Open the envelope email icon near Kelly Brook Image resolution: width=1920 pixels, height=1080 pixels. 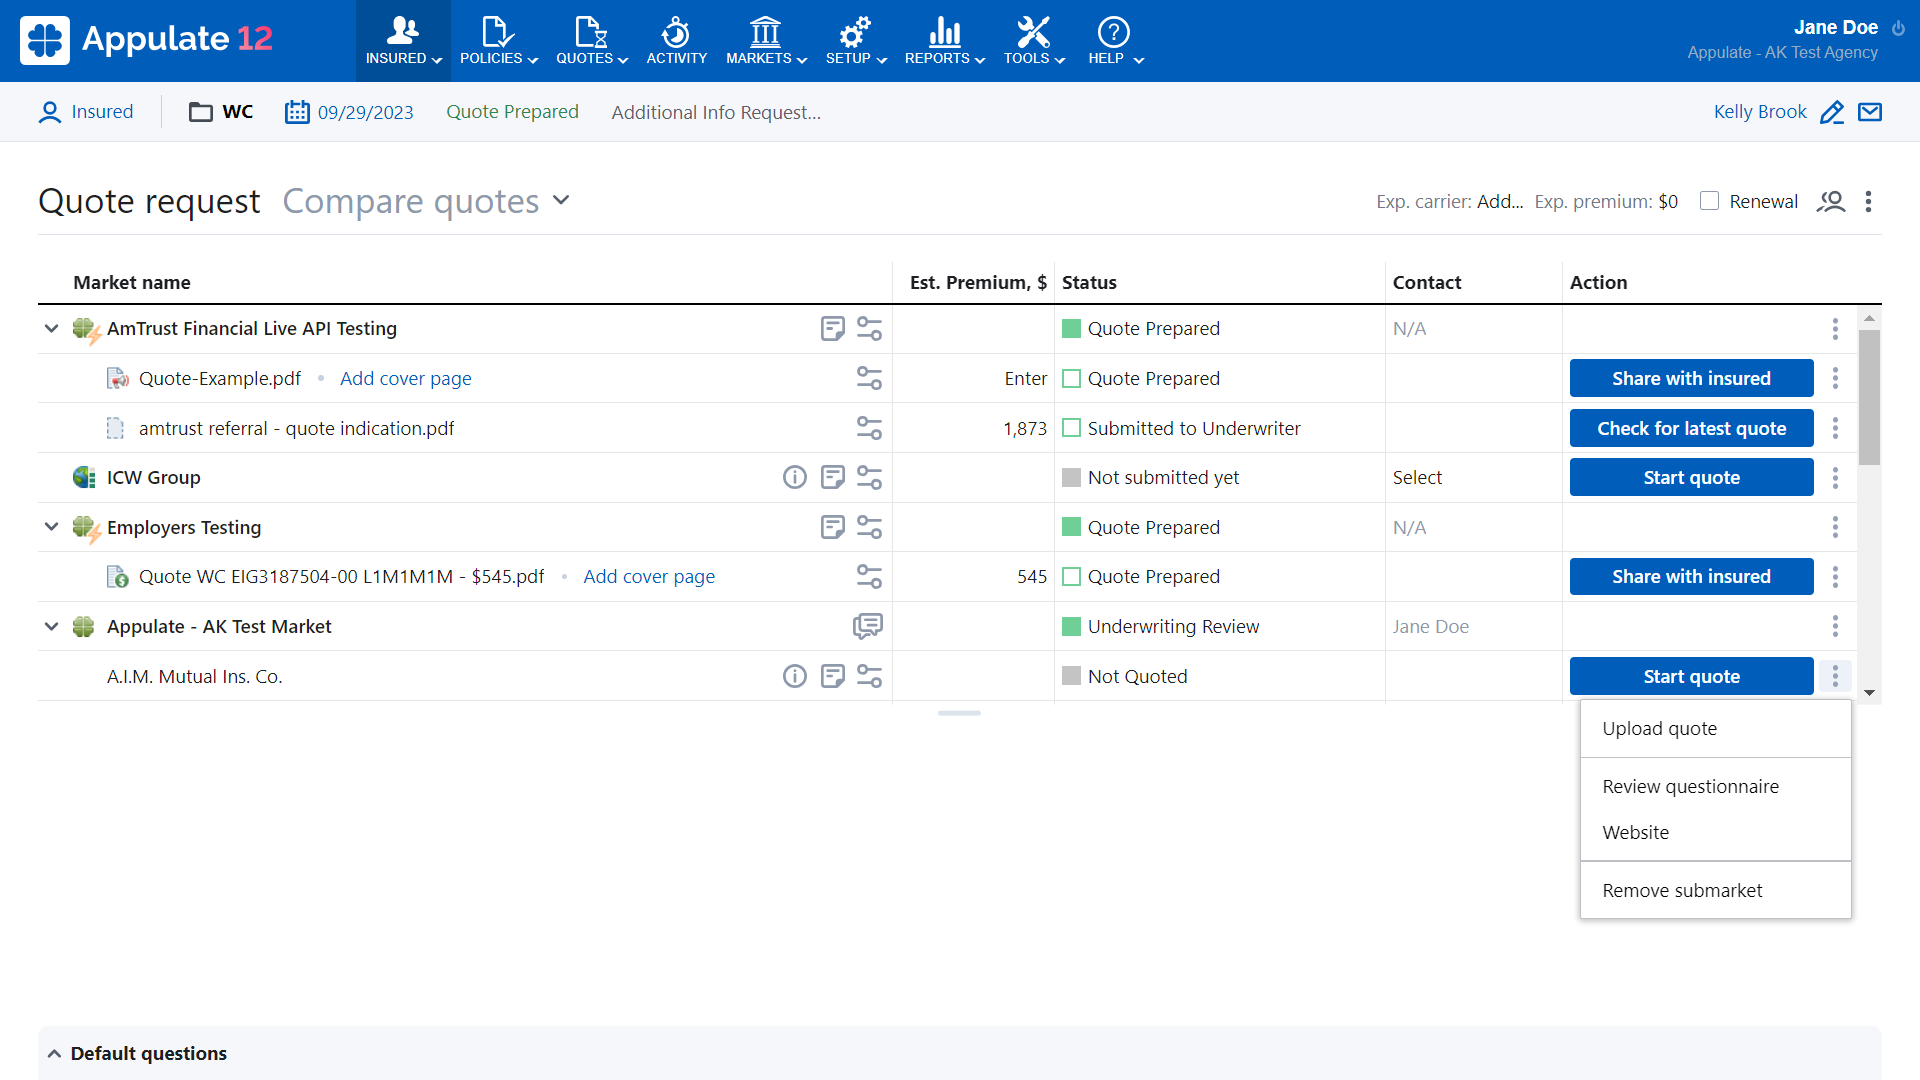1871,112
